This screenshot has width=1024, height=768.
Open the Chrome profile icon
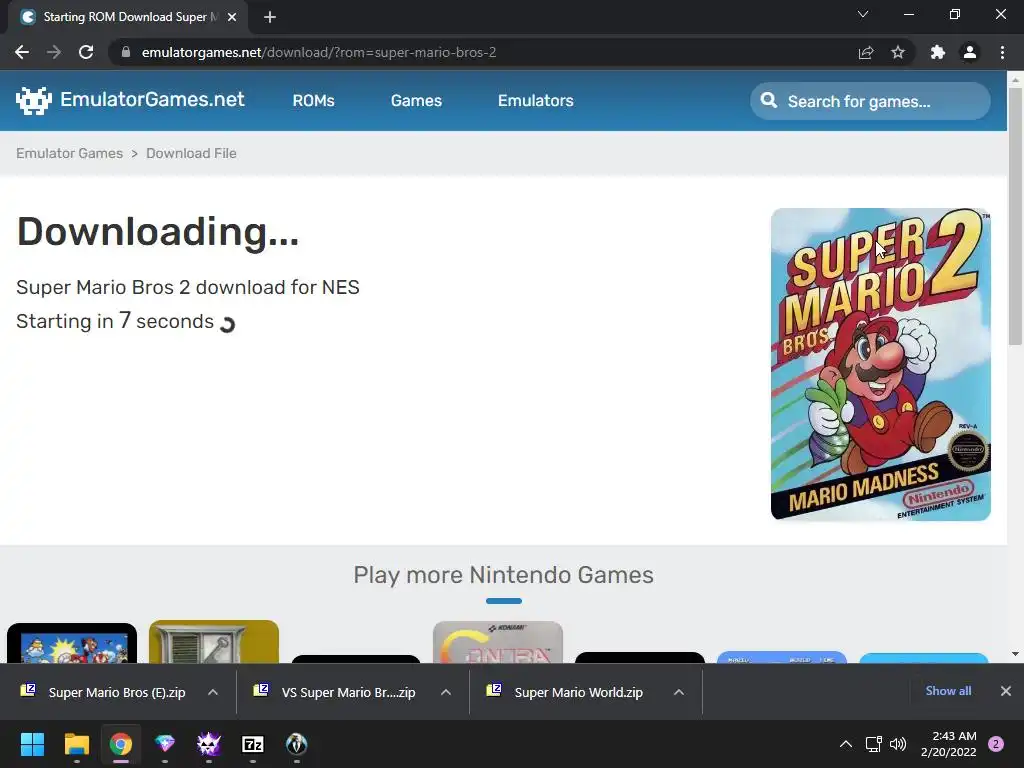(970, 52)
